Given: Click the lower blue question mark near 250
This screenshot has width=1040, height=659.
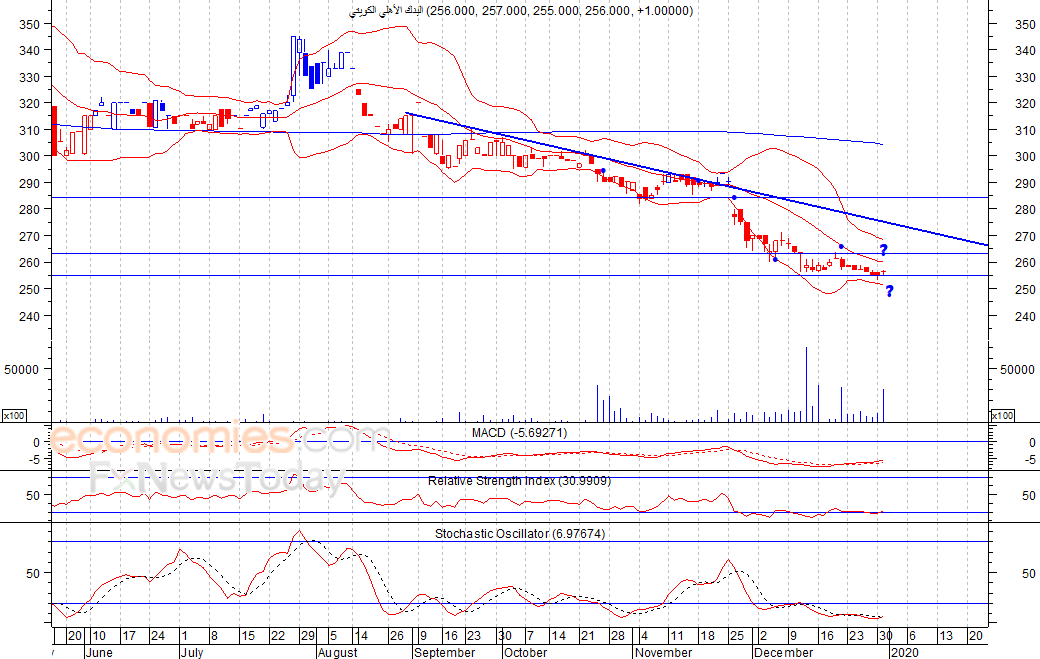Looking at the screenshot, I should point(889,290).
